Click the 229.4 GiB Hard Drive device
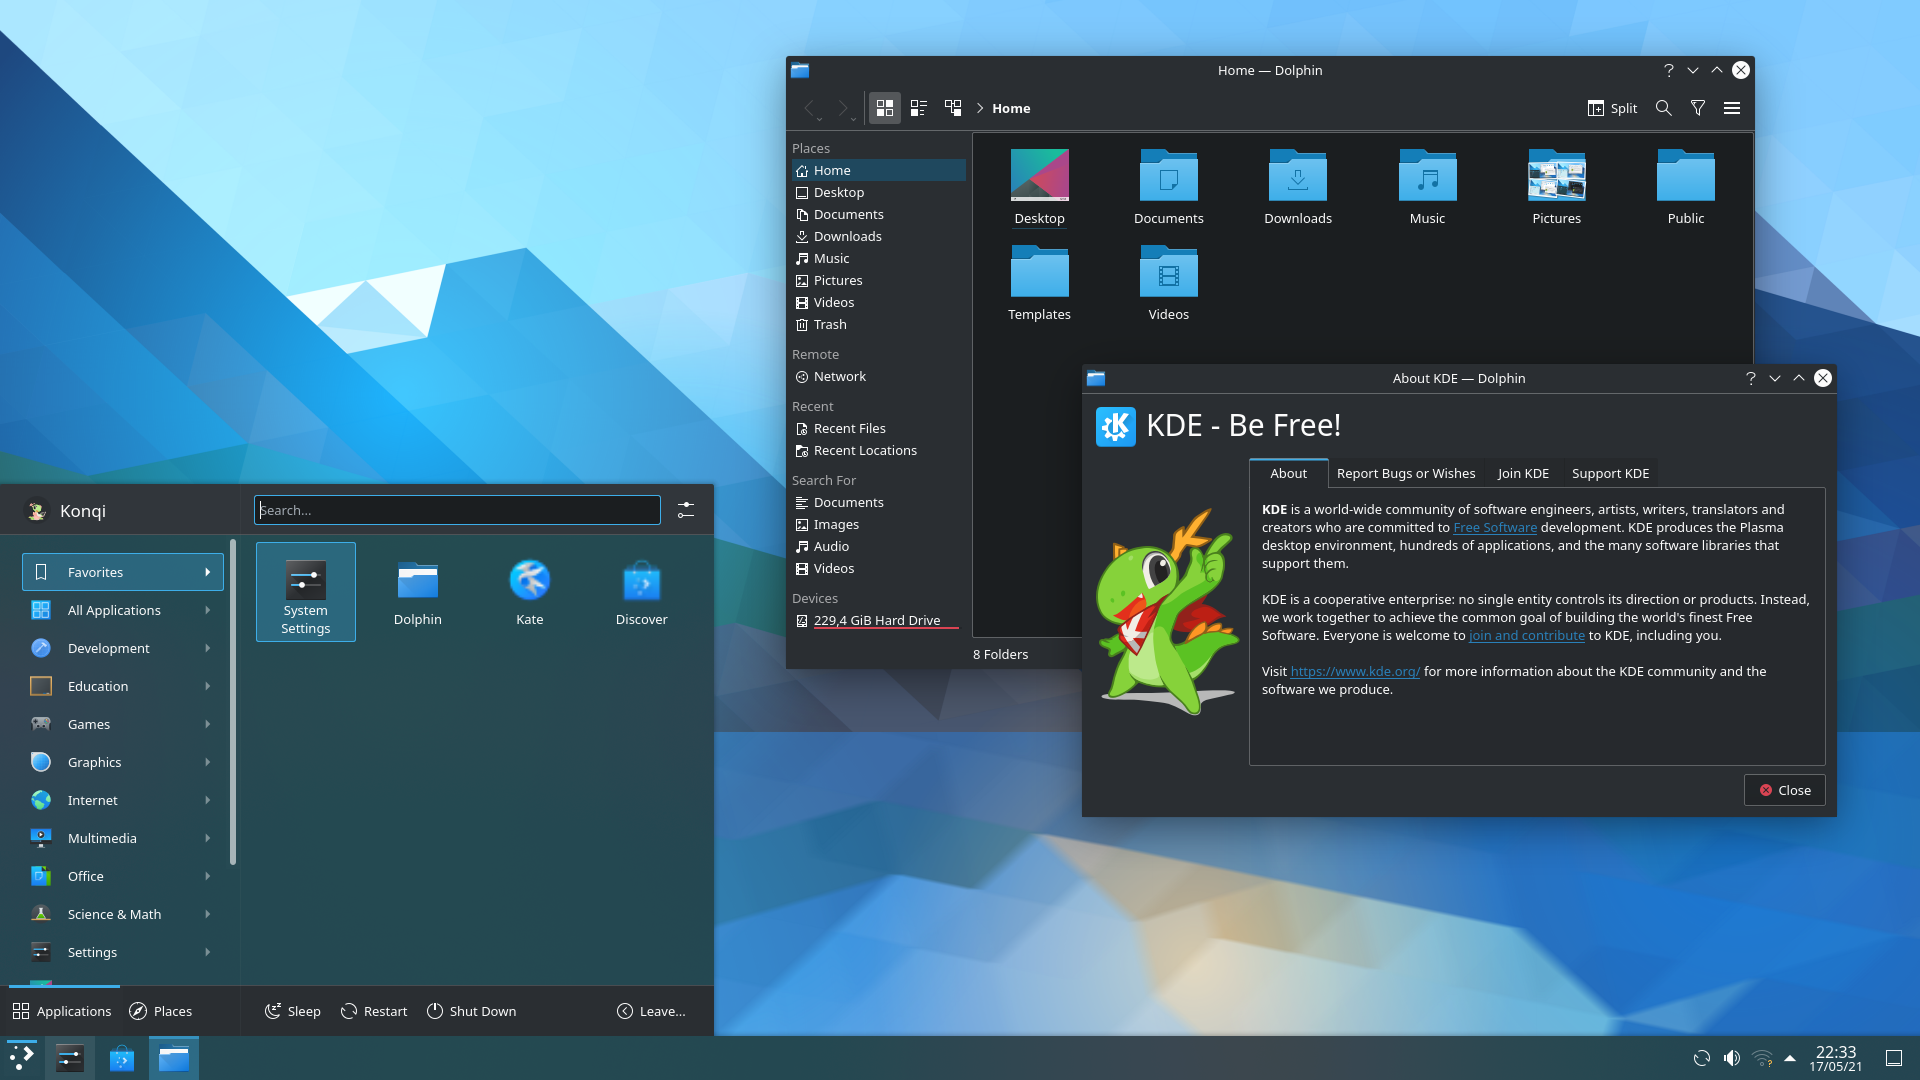The width and height of the screenshot is (1920, 1080). pos(877,620)
